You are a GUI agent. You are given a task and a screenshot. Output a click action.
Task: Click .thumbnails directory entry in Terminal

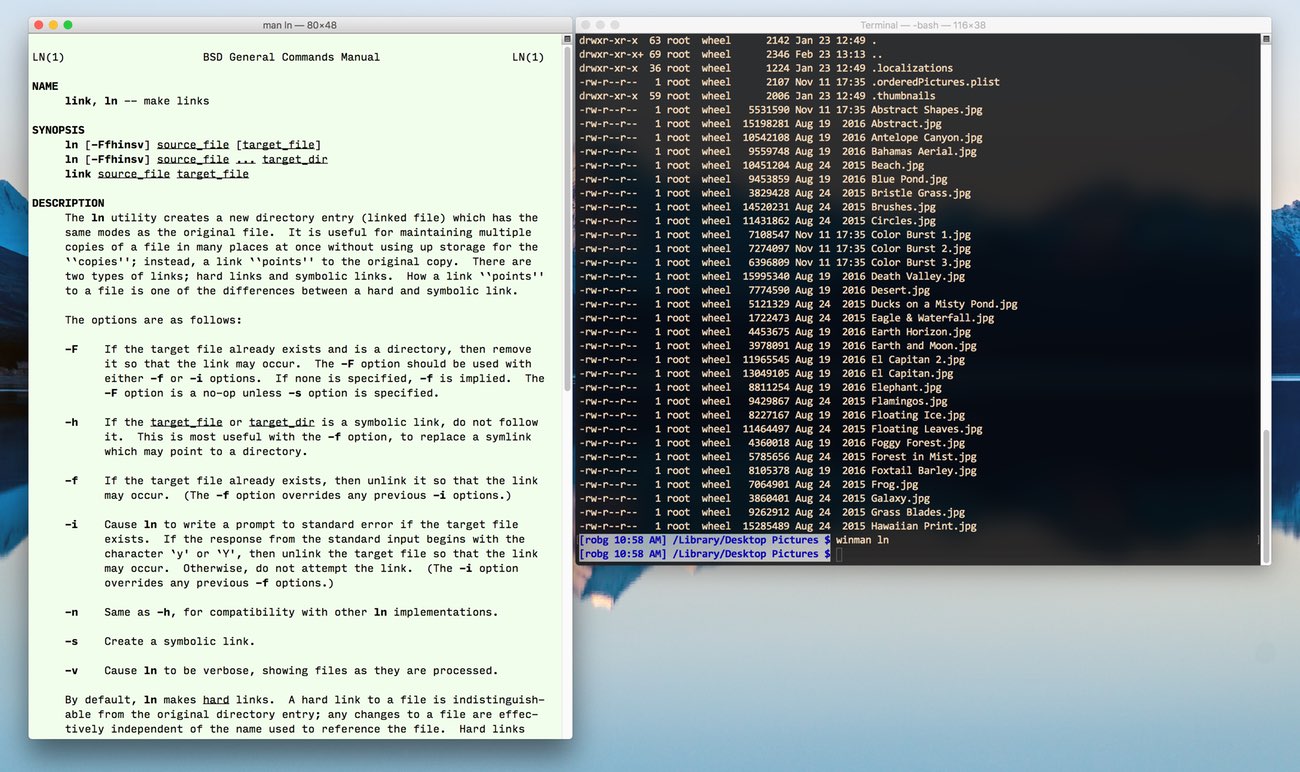click(x=903, y=96)
